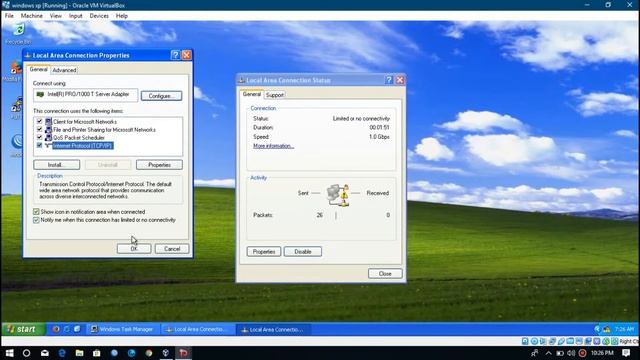Click Cancel in Connection Properties dialog
Viewport: 640px width, 360px height.
172,249
